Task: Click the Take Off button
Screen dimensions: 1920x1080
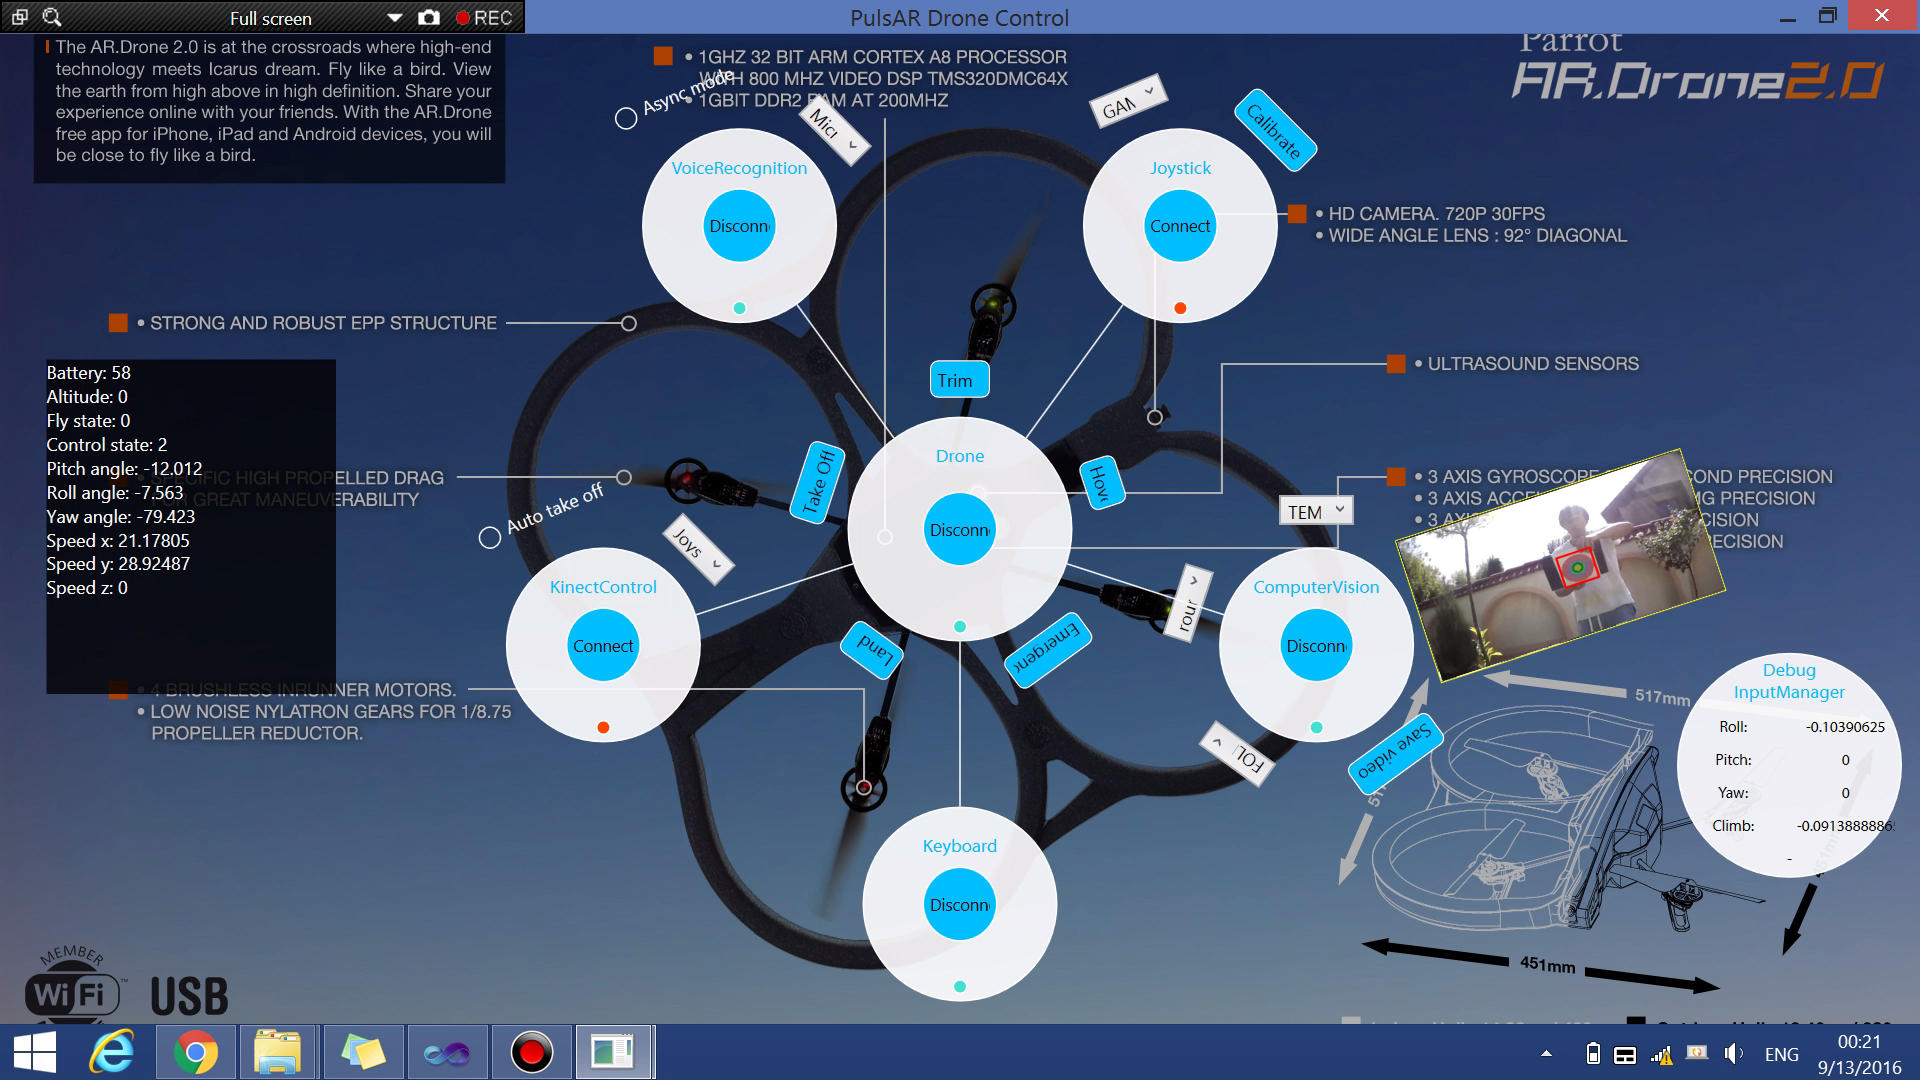Action: coord(817,482)
